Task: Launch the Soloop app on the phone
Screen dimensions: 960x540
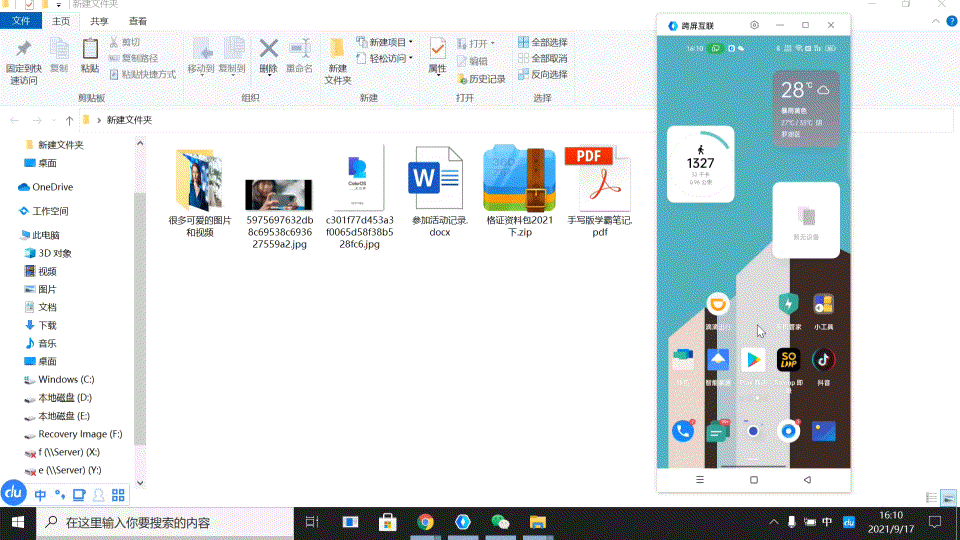Action: click(788, 360)
